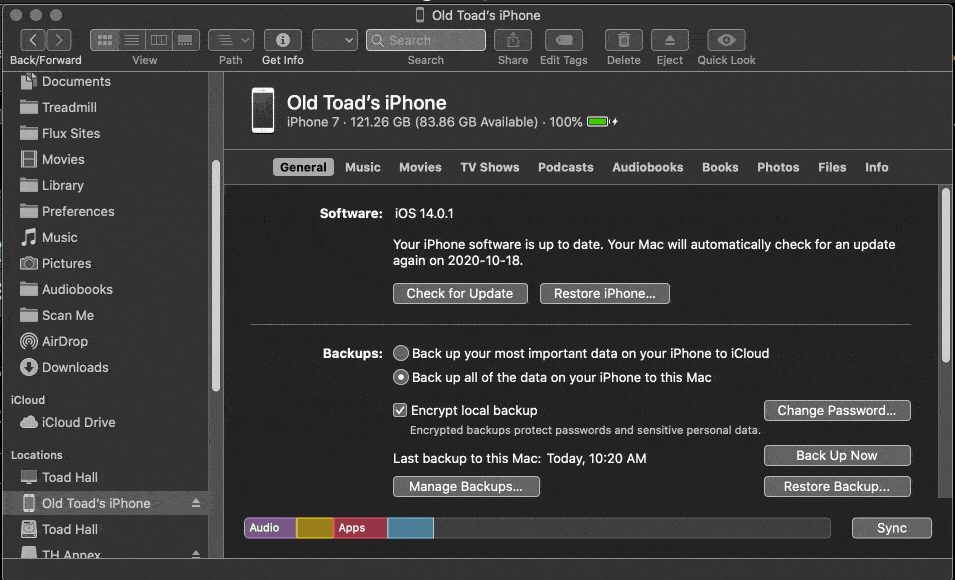Click the device pane vertical scrollbar

pos(945,275)
